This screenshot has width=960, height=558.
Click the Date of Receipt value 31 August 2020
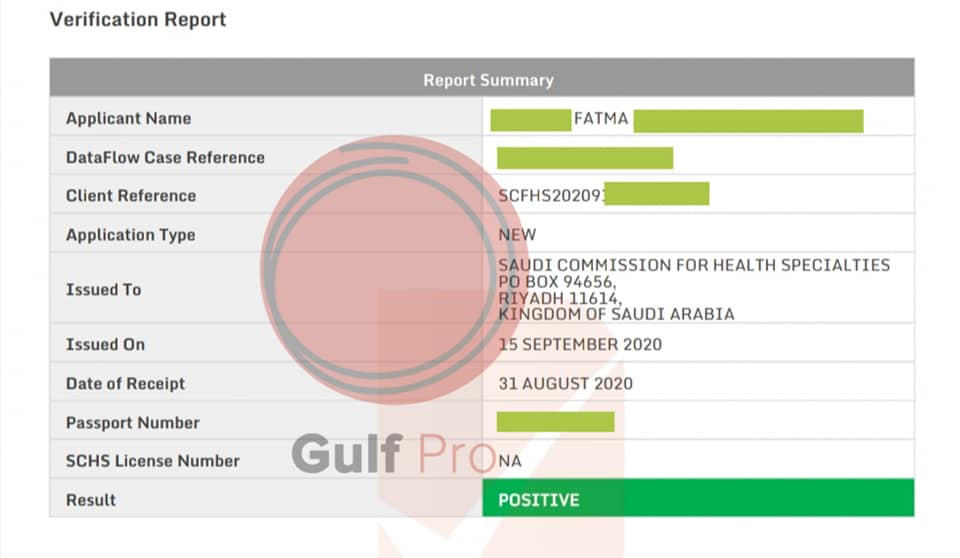[565, 383]
